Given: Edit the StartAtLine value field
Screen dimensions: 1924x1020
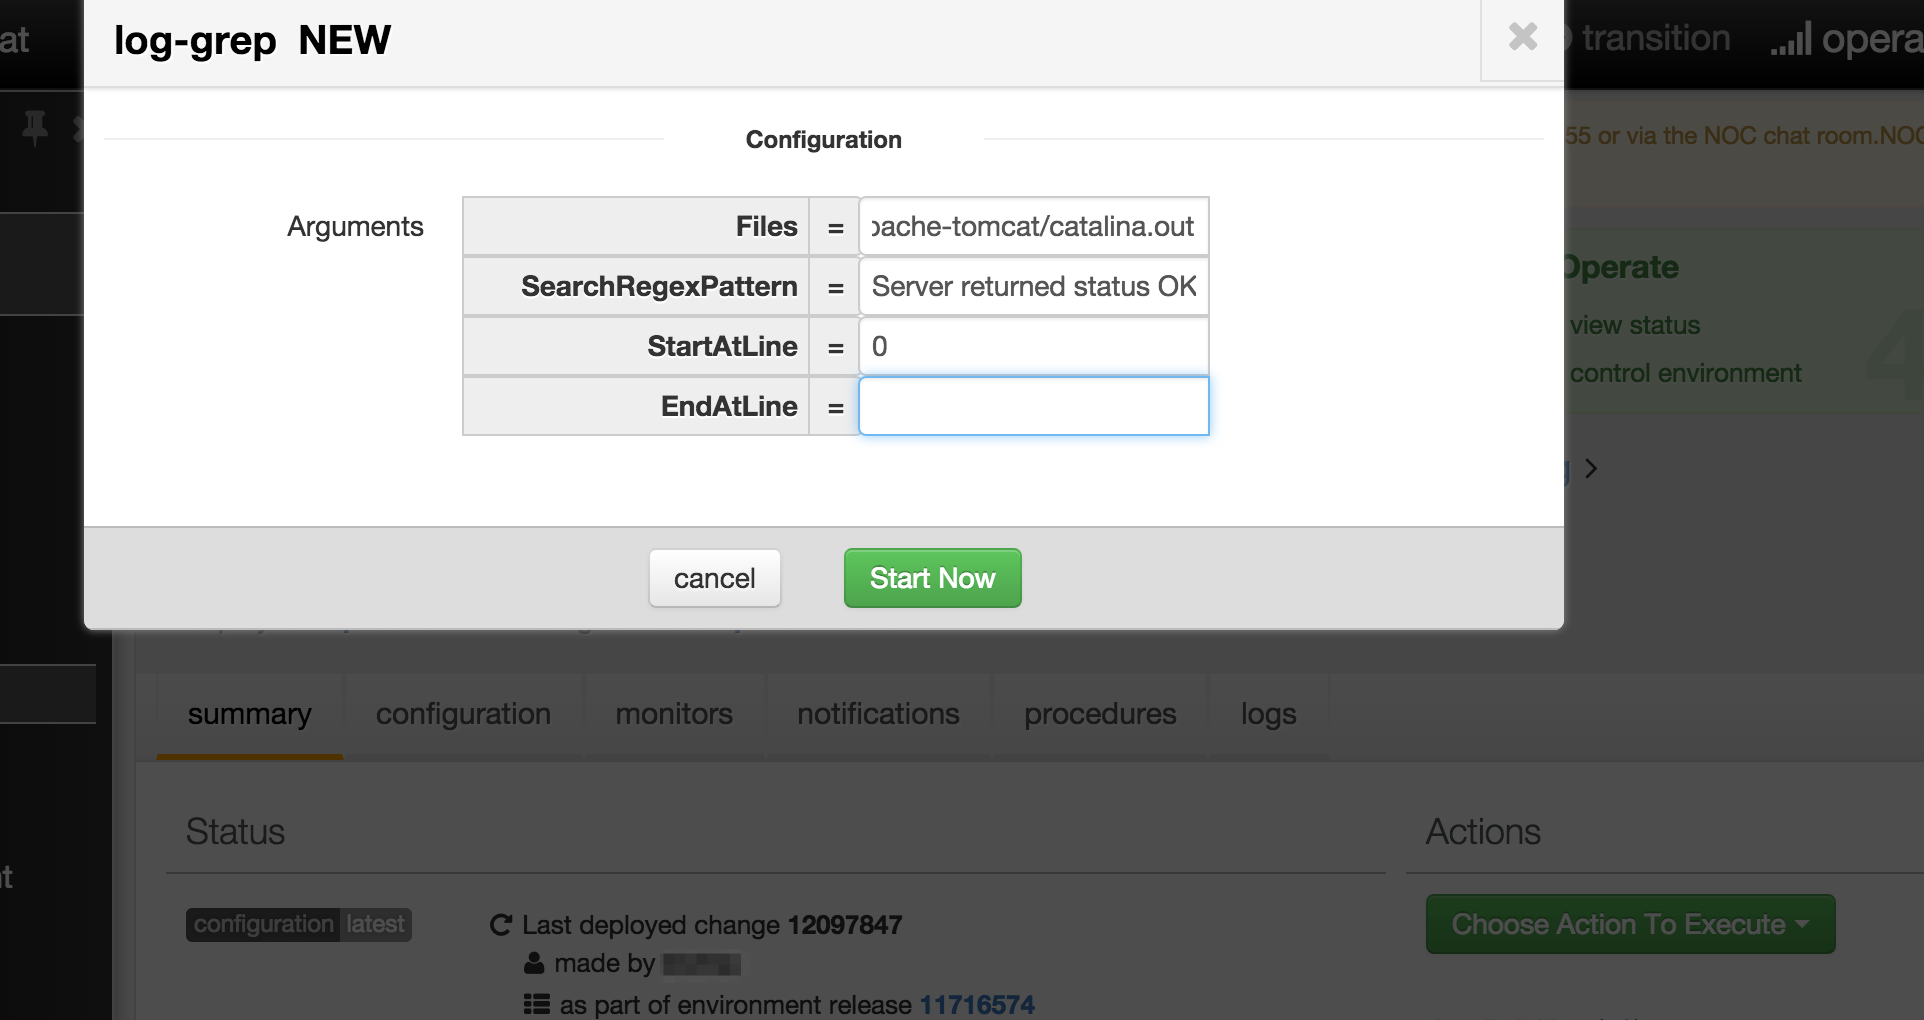Looking at the screenshot, I should pyautogui.click(x=1033, y=347).
